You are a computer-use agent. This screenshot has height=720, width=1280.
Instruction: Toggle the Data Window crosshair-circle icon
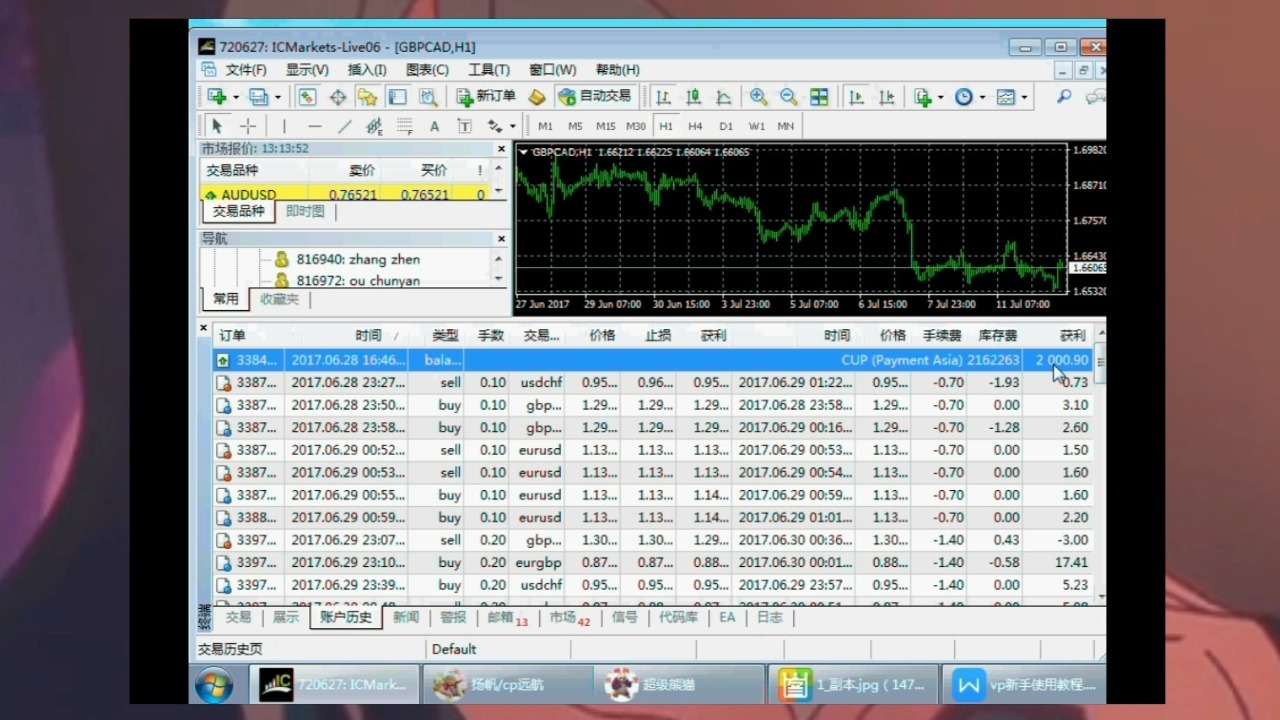(x=338, y=97)
